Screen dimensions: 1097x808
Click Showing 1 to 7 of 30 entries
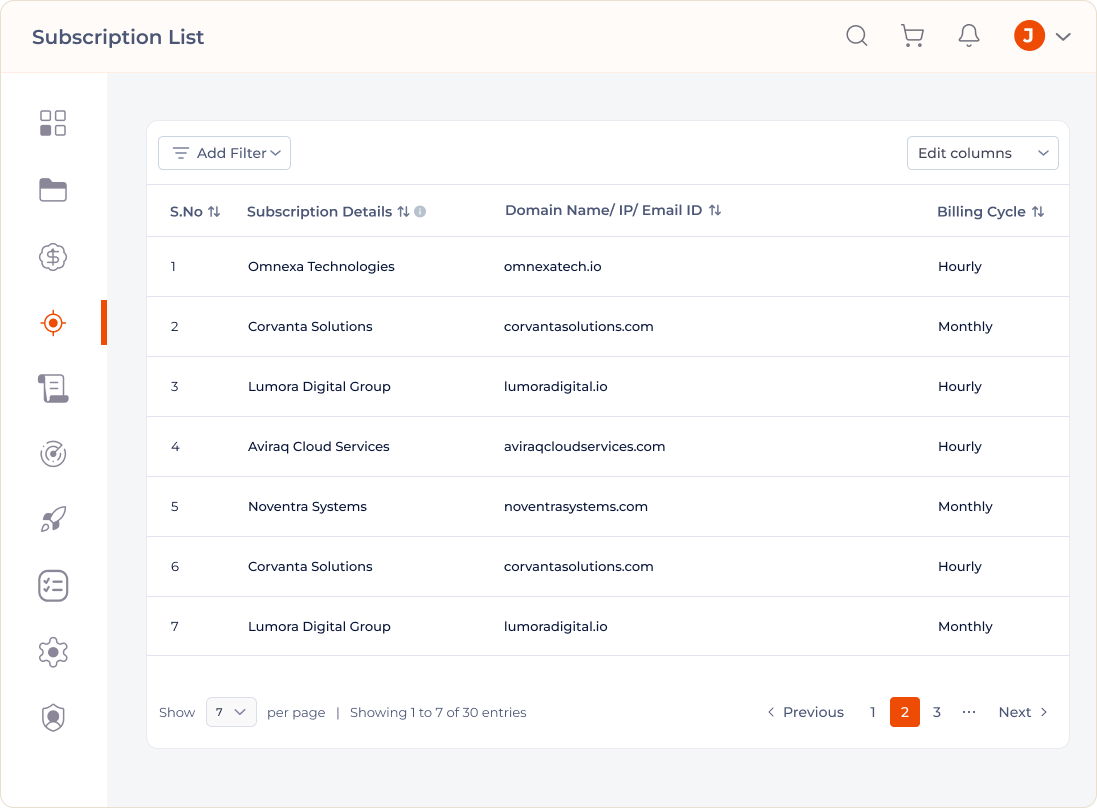click(438, 712)
